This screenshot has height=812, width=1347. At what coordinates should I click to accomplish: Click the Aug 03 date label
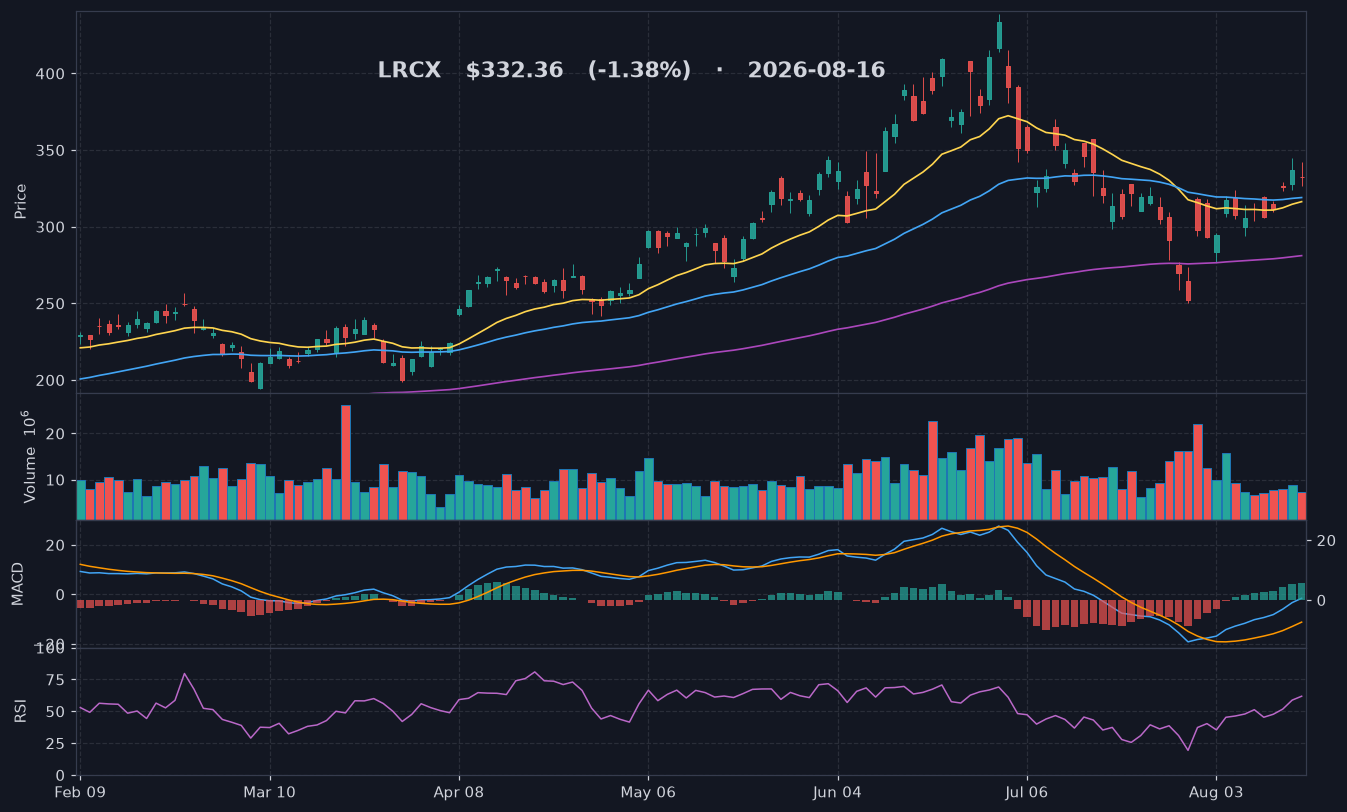tap(1216, 792)
